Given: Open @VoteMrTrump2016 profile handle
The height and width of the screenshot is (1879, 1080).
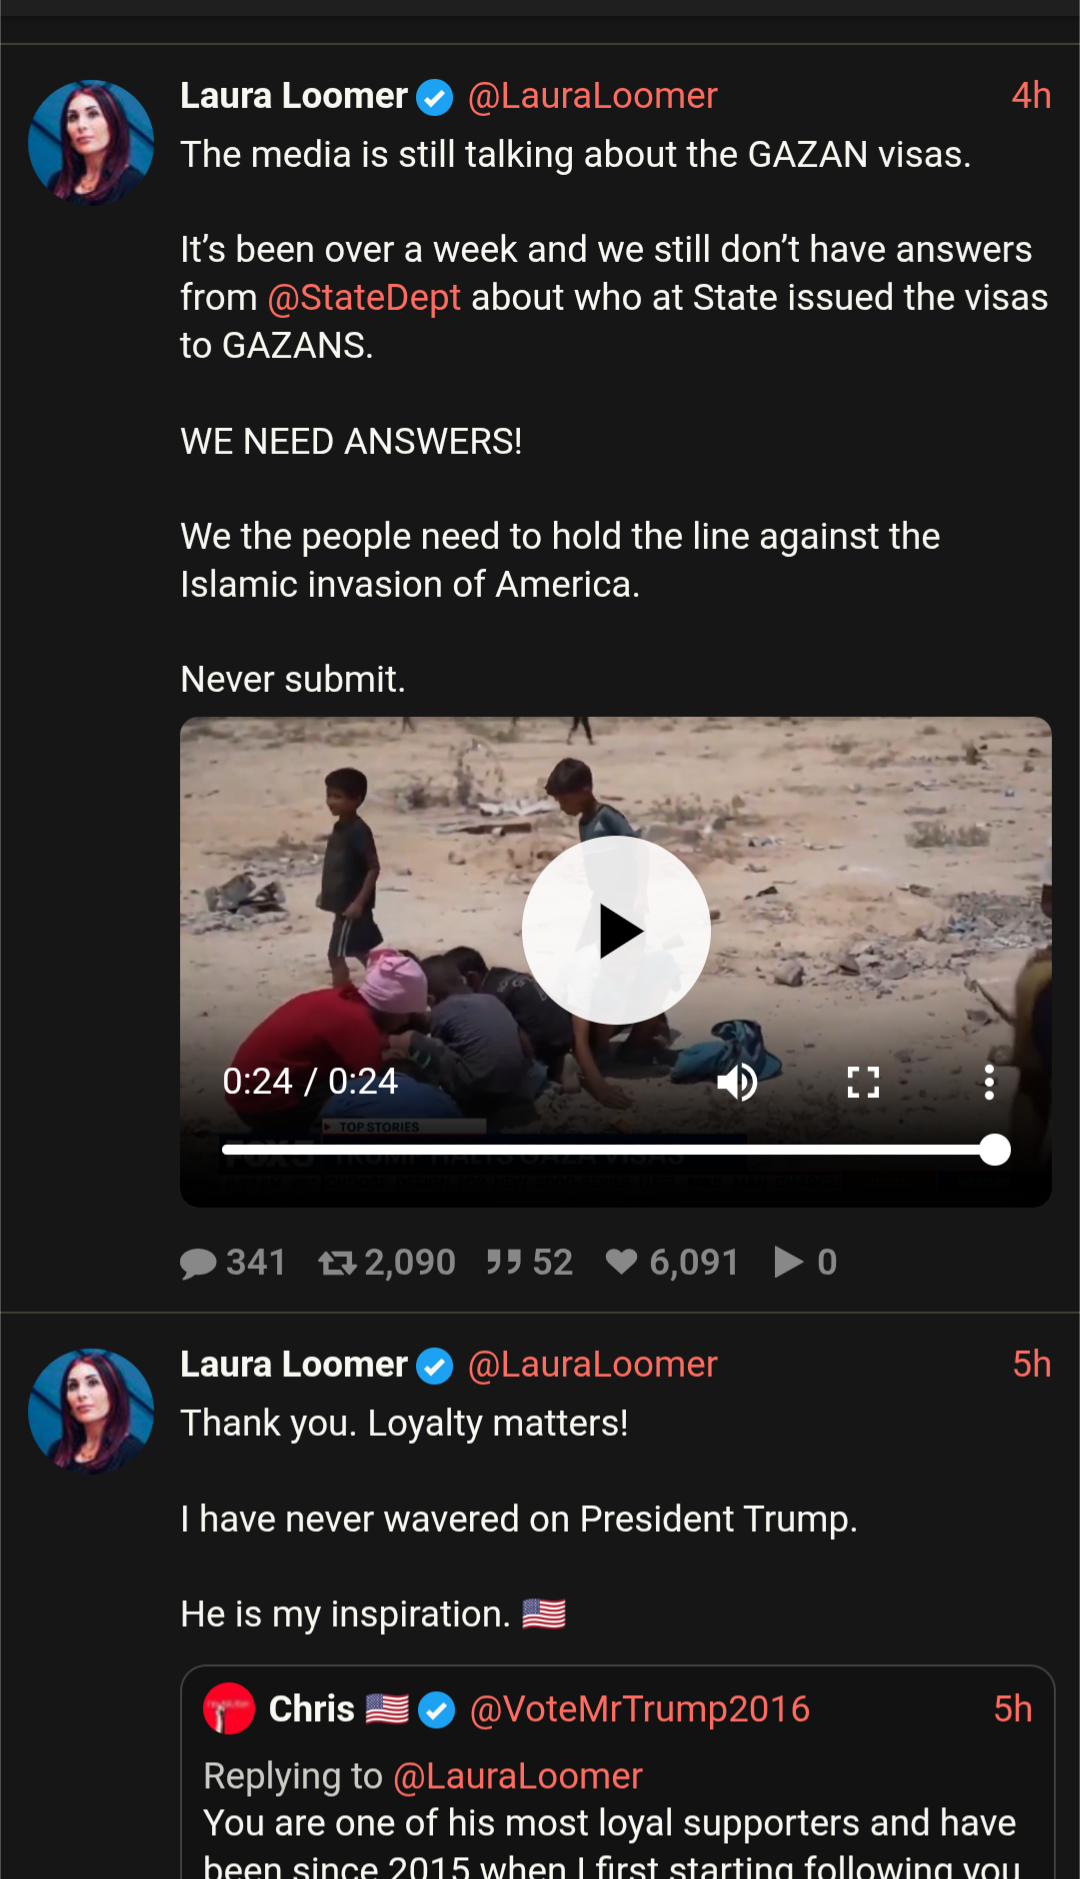Looking at the screenshot, I should click(640, 1709).
